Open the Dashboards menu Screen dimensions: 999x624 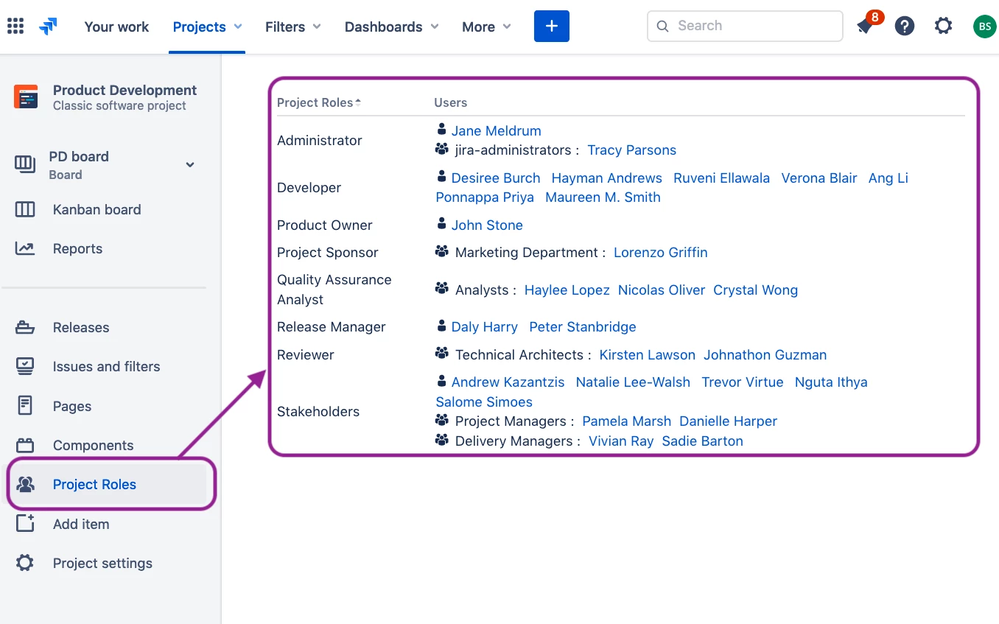pyautogui.click(x=391, y=27)
